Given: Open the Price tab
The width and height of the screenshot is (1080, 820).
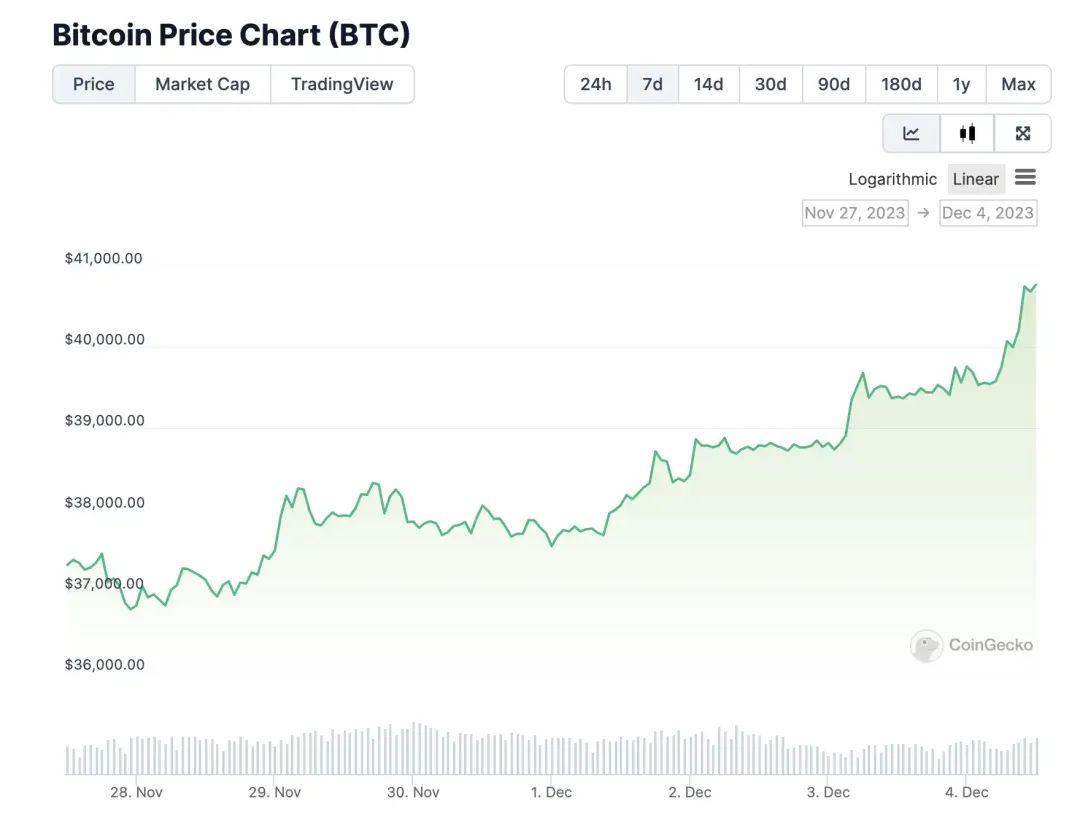Looking at the screenshot, I should [94, 84].
